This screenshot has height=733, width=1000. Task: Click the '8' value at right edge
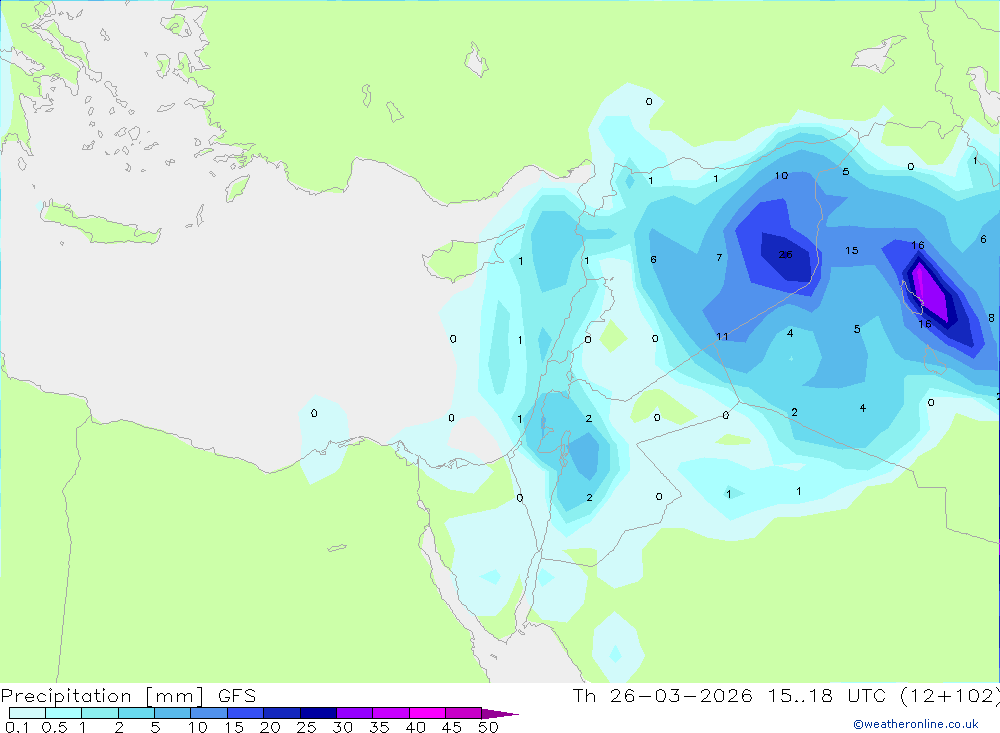click(x=991, y=318)
